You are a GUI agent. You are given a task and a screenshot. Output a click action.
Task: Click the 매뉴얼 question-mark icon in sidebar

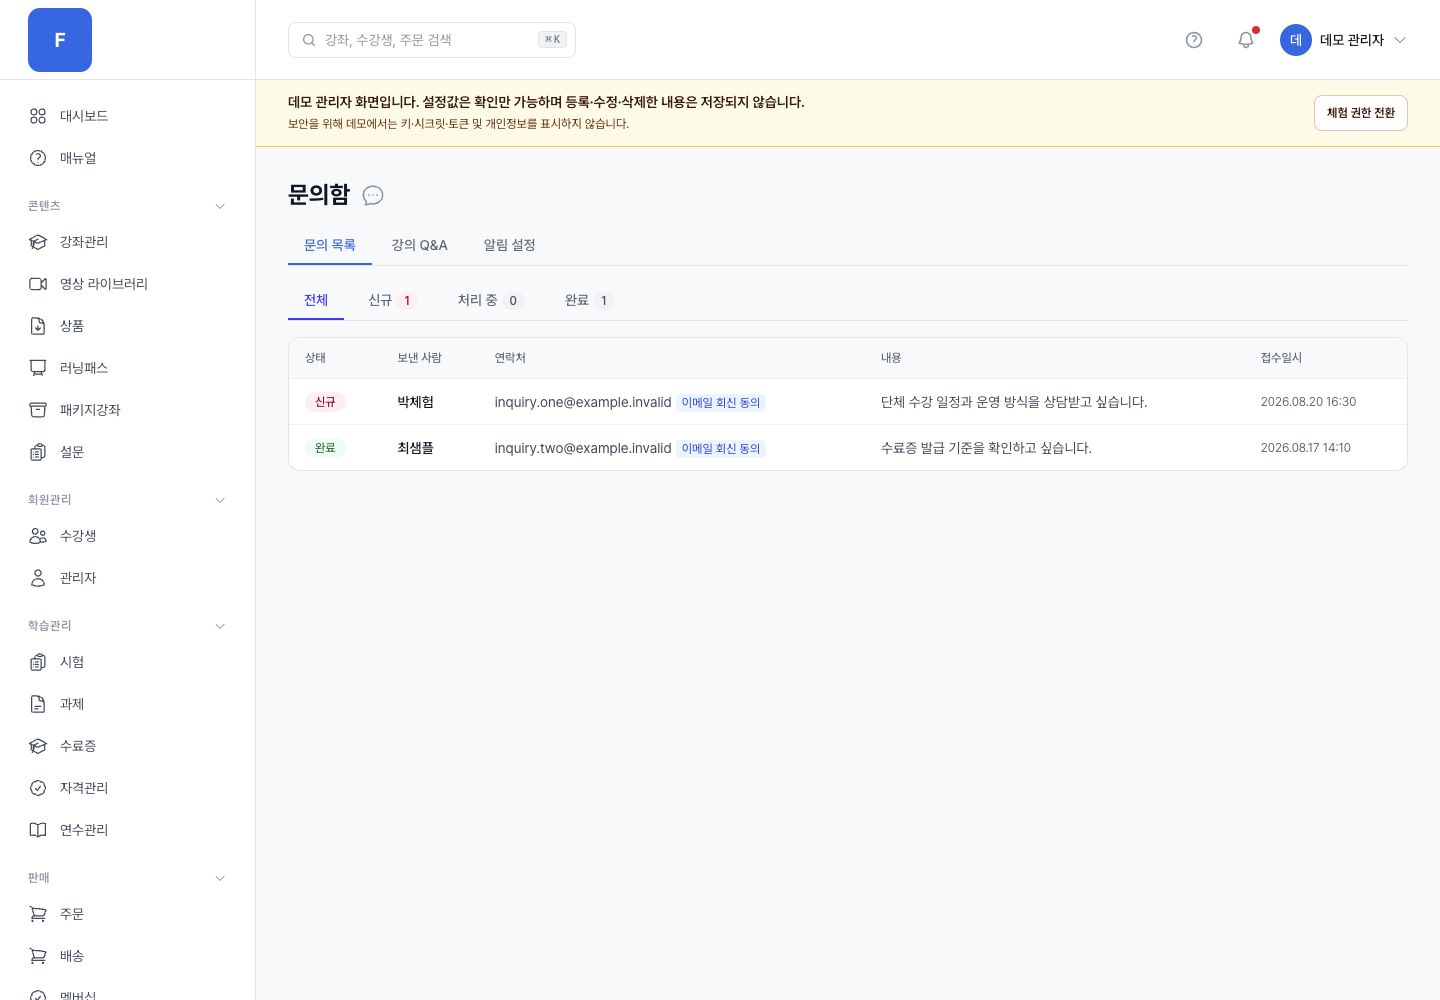(38, 158)
